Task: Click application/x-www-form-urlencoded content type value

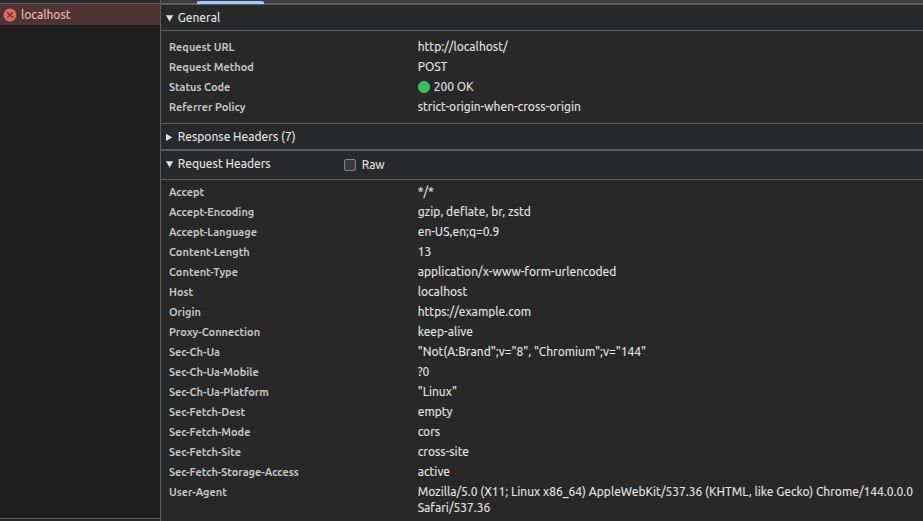Action: click(517, 271)
